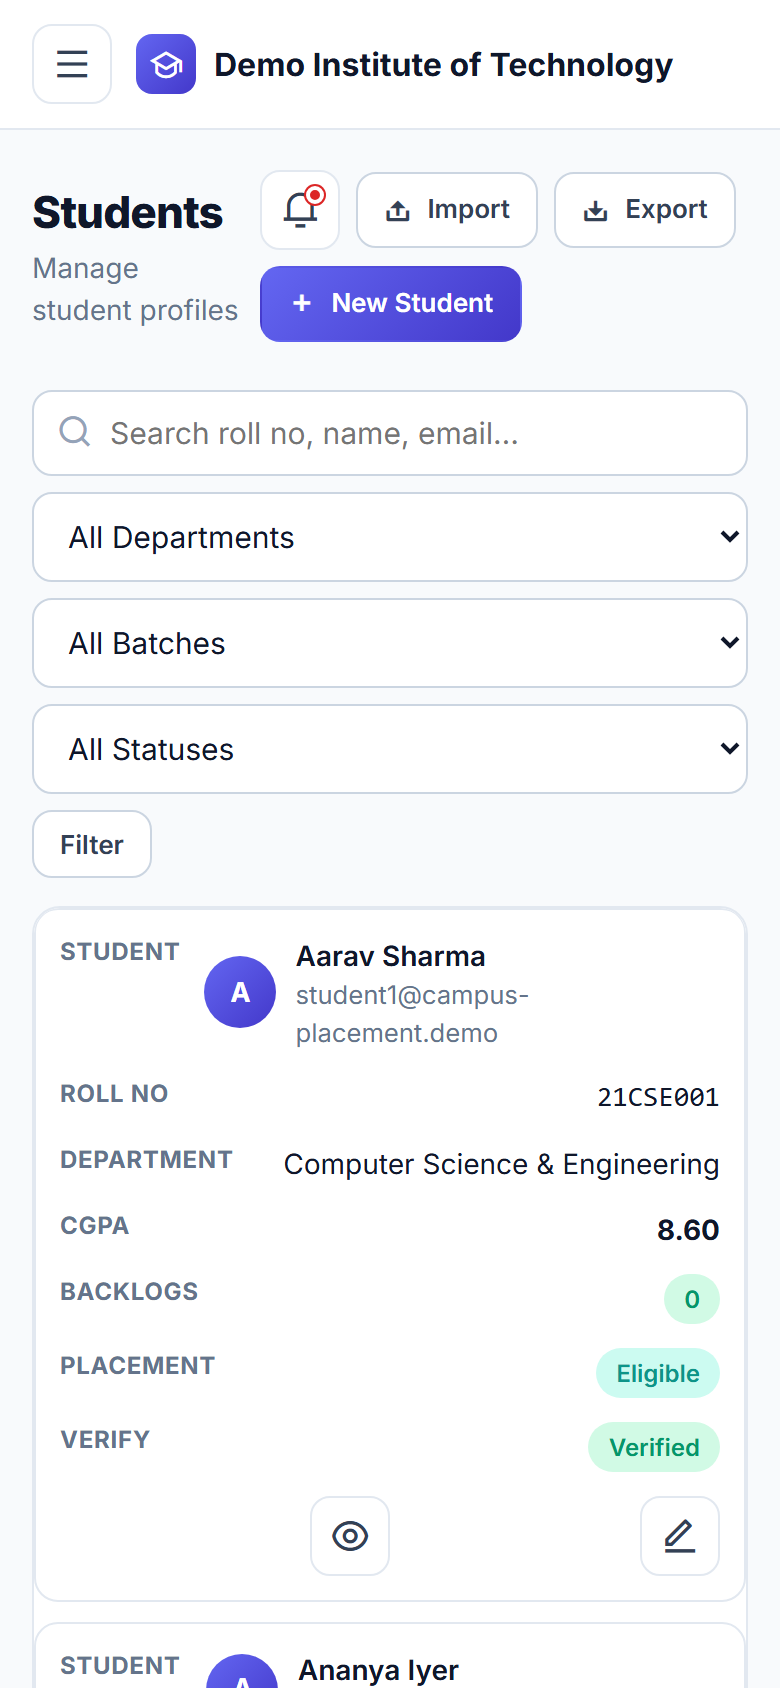Image resolution: width=780 pixels, height=1688 pixels.
Task: Focus the search roll no field
Action: click(390, 433)
